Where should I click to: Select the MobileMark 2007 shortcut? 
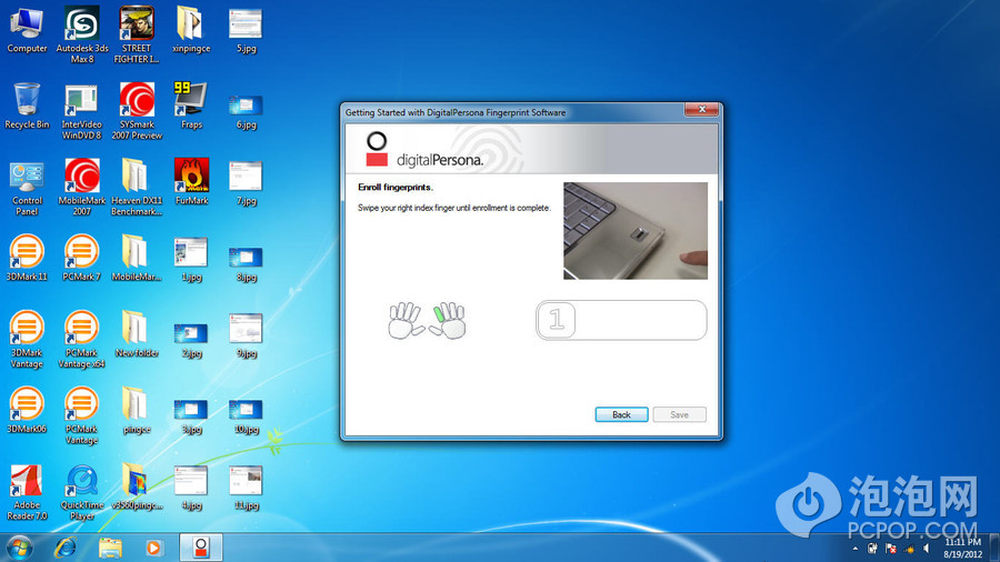[82, 188]
